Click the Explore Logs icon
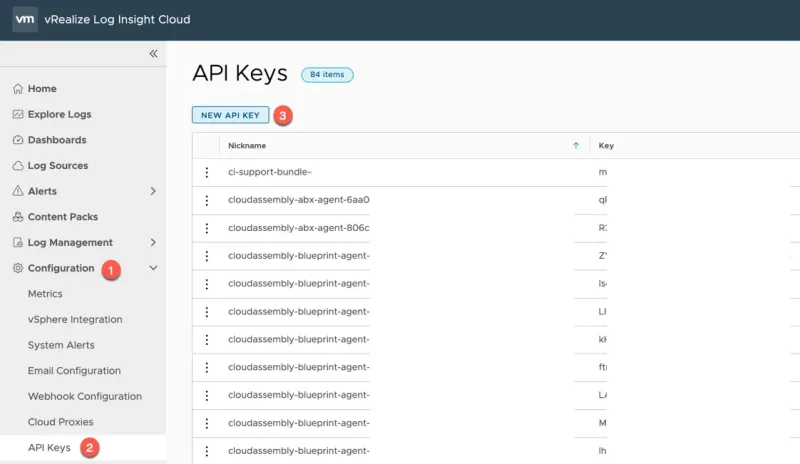 (18, 115)
